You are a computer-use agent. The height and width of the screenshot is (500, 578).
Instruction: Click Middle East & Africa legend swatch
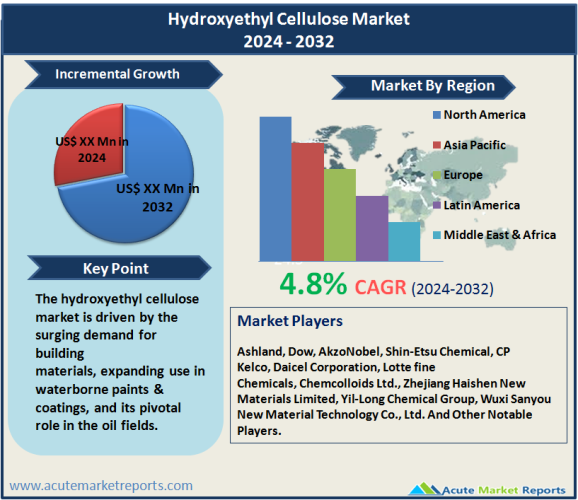tap(437, 235)
